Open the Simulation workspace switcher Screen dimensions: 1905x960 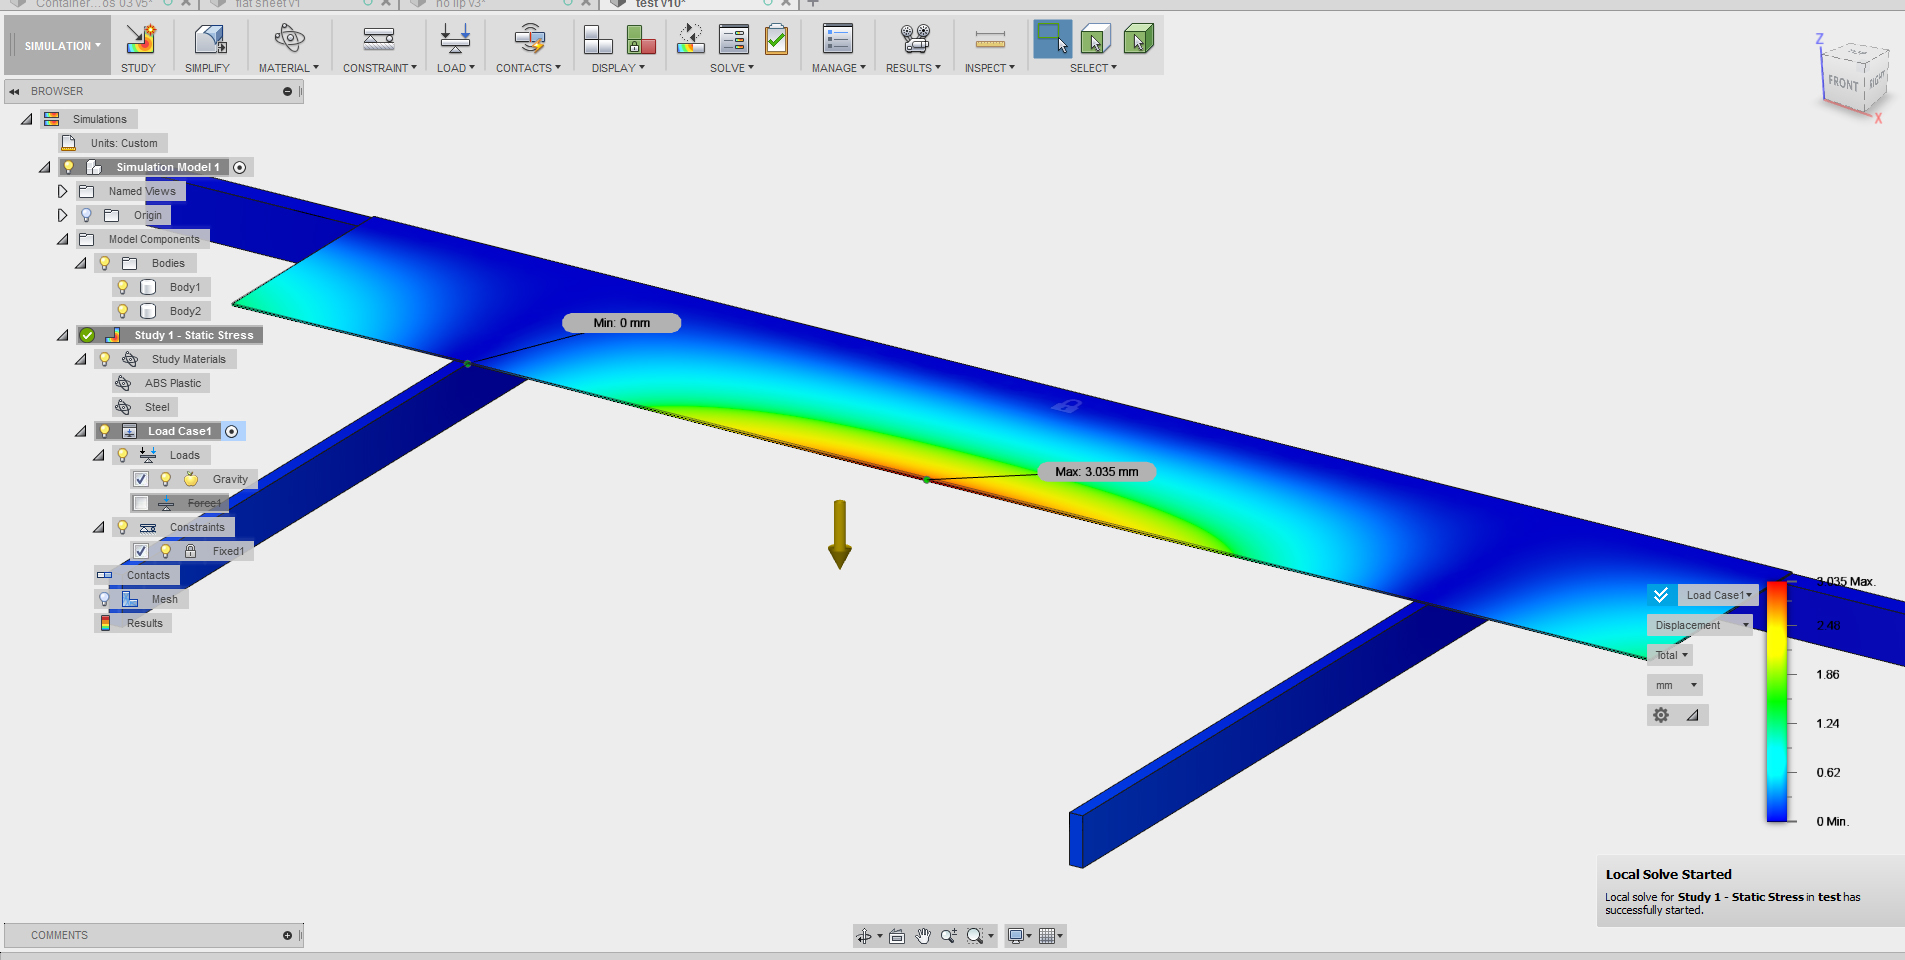pos(57,45)
